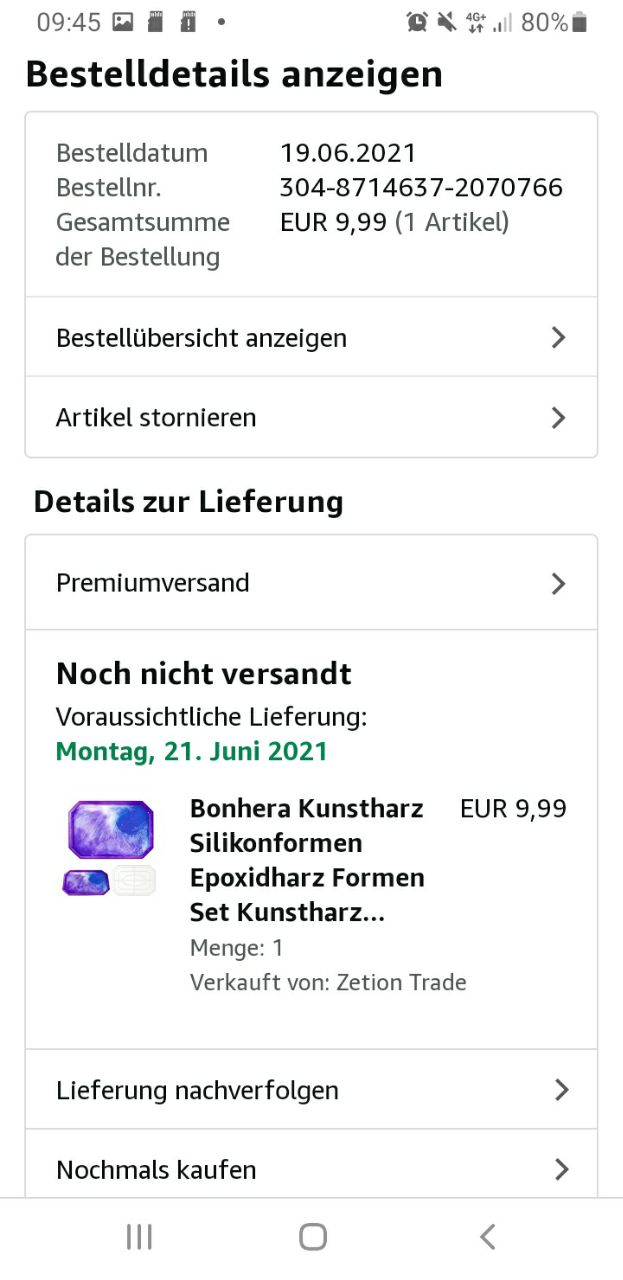Tap the Android back arrow icon
Image resolution: width=623 pixels, height=1280 pixels.
487,1237
